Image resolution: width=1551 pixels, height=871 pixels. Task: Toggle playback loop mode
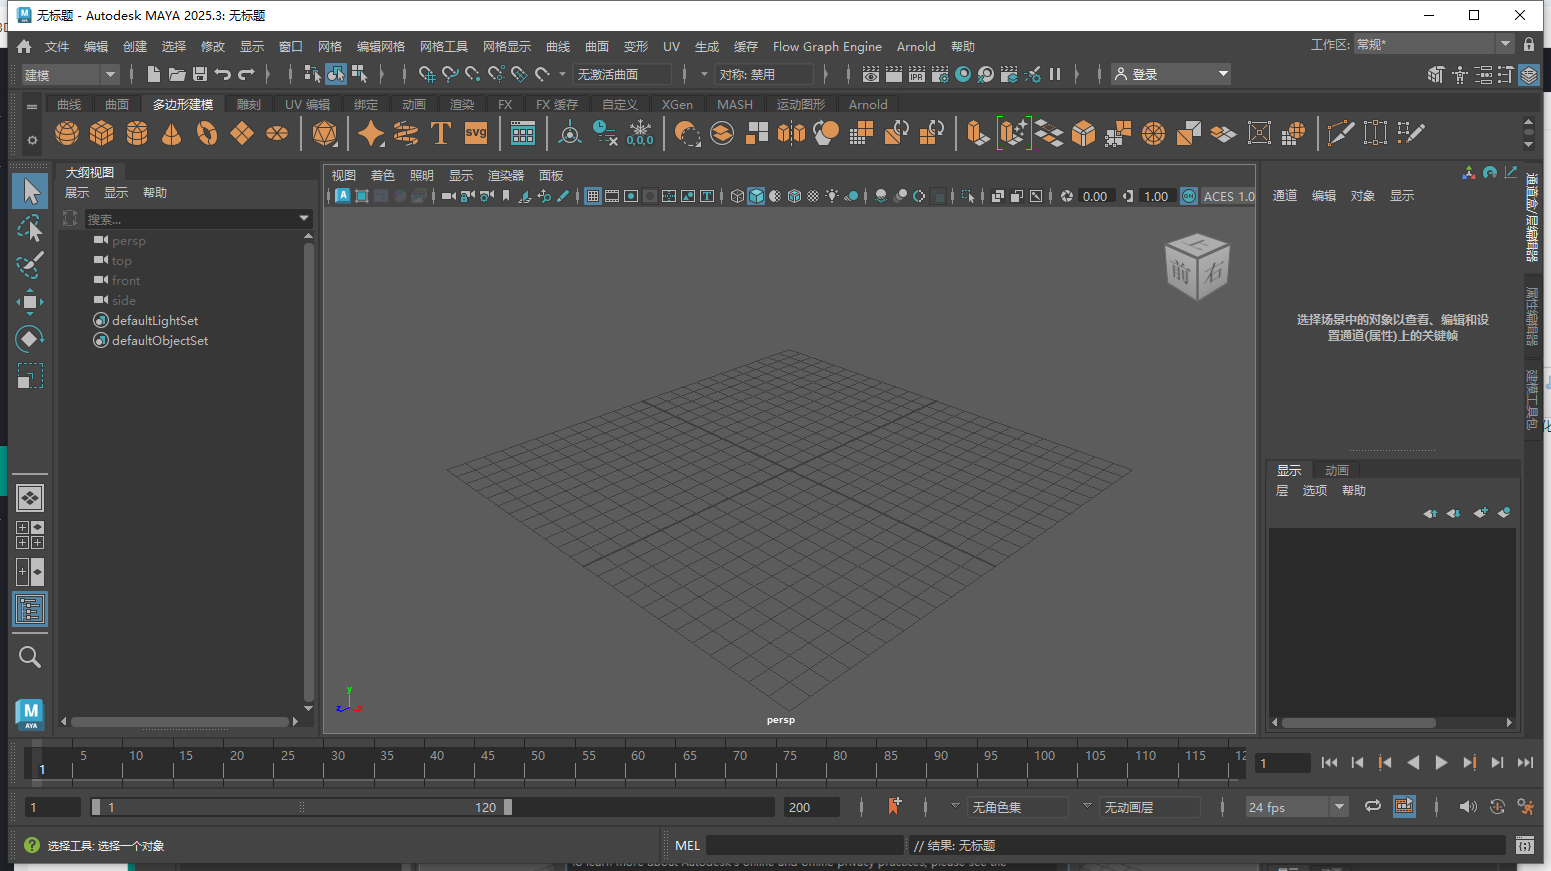click(x=1373, y=806)
